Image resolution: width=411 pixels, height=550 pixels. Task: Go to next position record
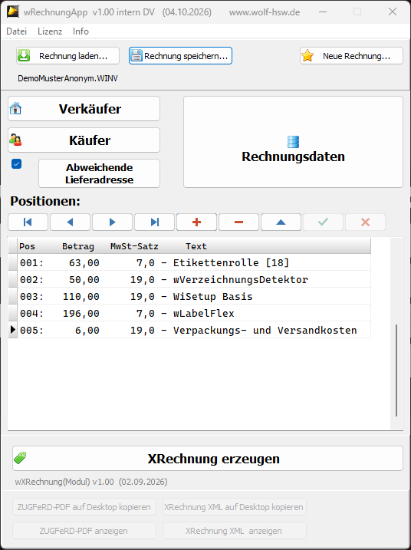click(112, 222)
